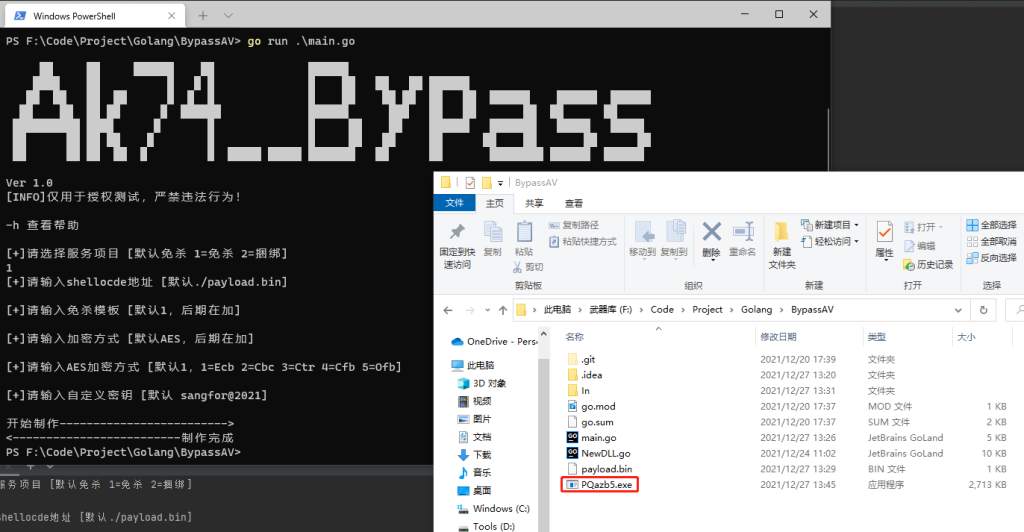Switch to the Home (主页) ribbon tab
Image resolution: width=1024 pixels, height=532 pixels.
(494, 203)
